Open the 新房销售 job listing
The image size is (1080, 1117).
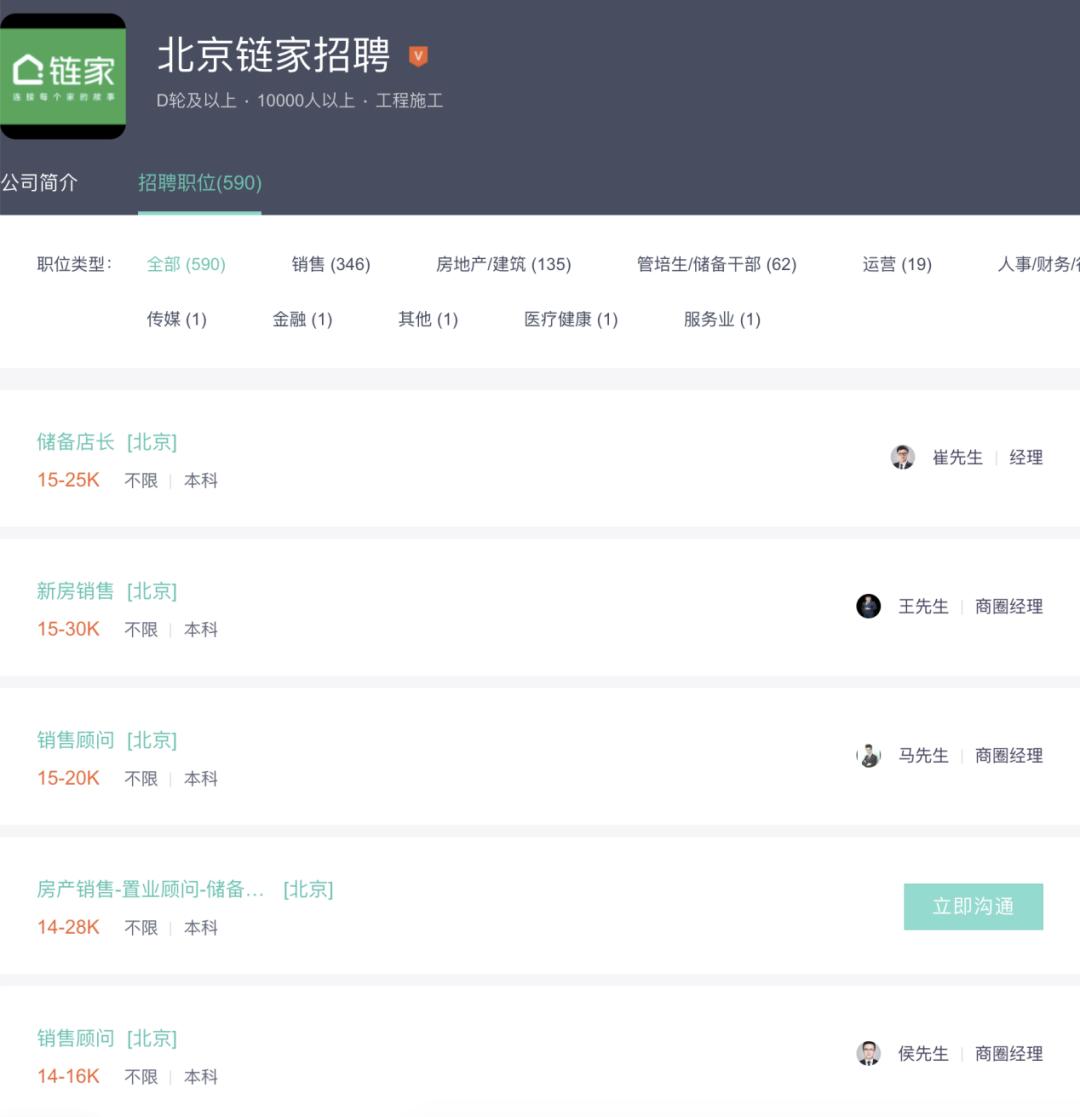pyautogui.click(x=78, y=591)
